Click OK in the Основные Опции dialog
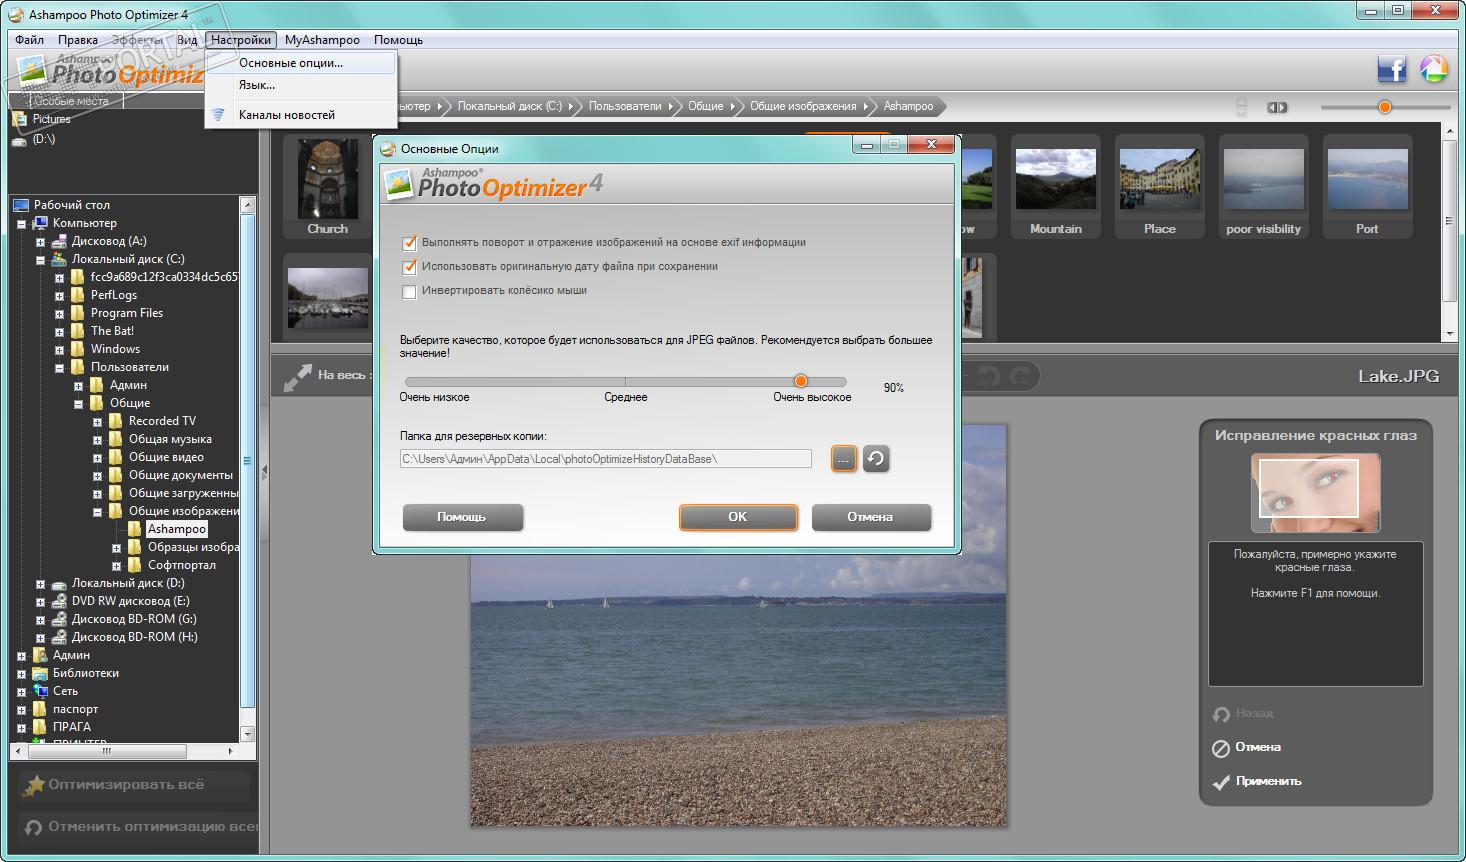The height and width of the screenshot is (862, 1466). click(738, 517)
